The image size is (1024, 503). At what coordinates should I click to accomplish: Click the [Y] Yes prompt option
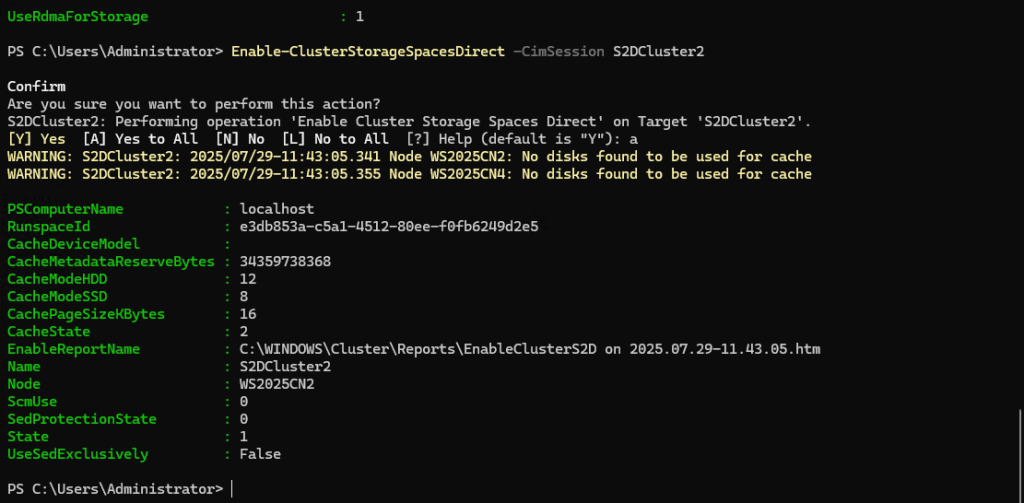pyautogui.click(x=36, y=139)
